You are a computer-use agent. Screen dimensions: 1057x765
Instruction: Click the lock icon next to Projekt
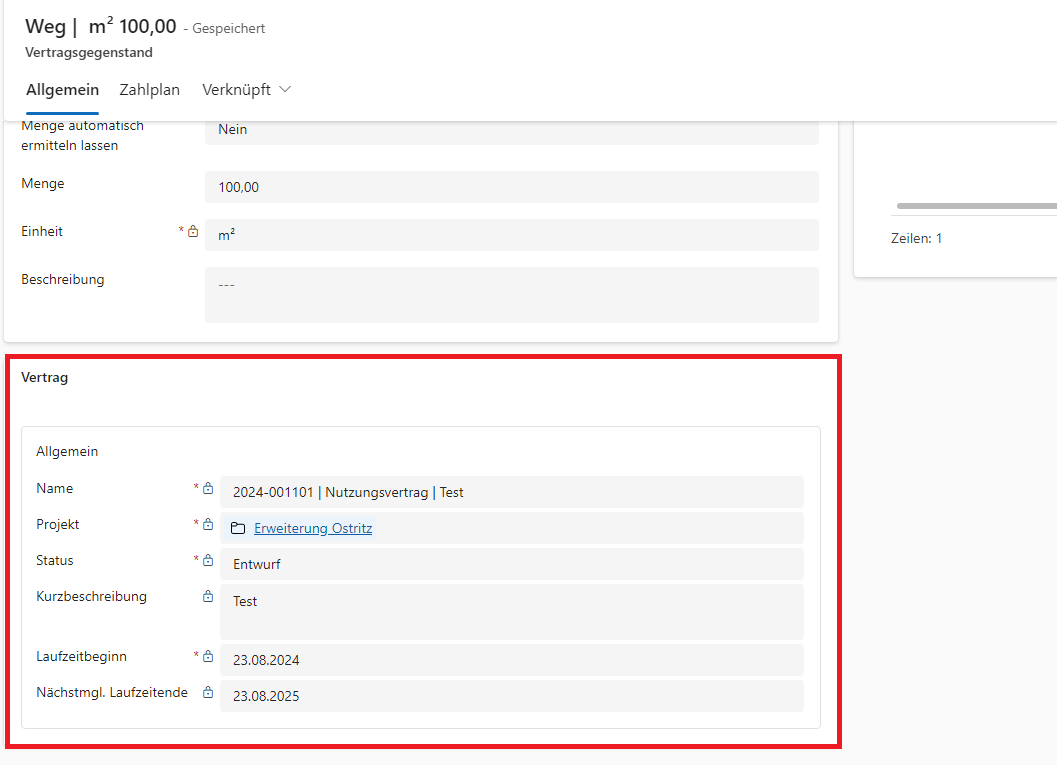click(208, 525)
